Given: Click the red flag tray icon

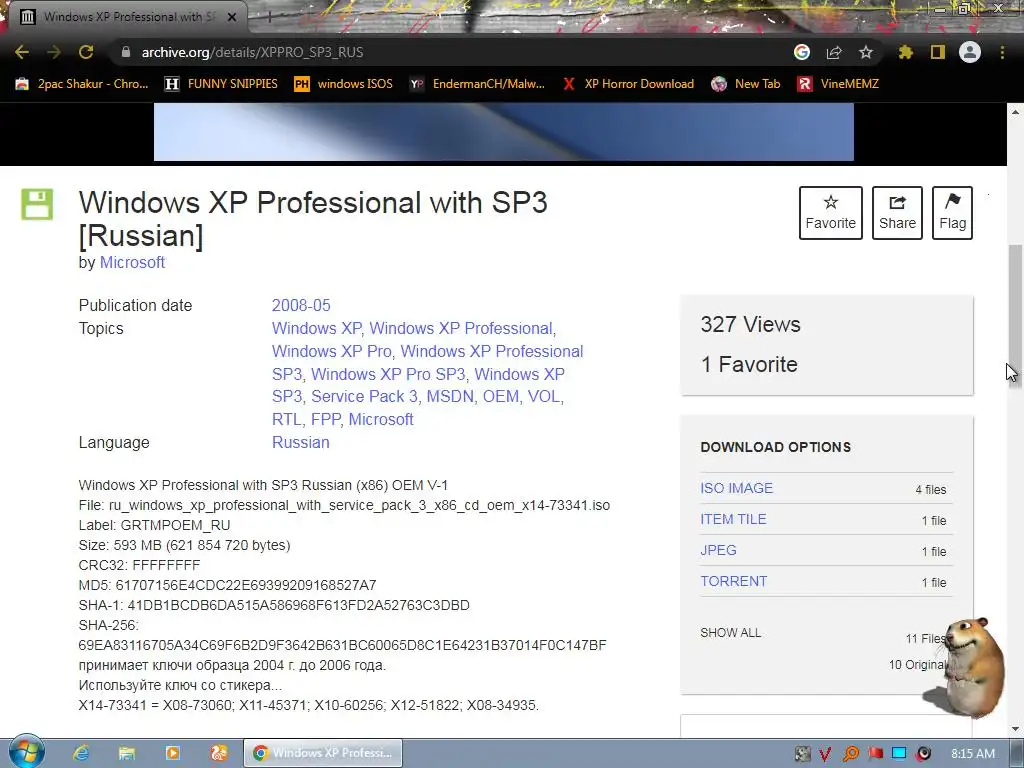Looking at the screenshot, I should click(875, 754).
